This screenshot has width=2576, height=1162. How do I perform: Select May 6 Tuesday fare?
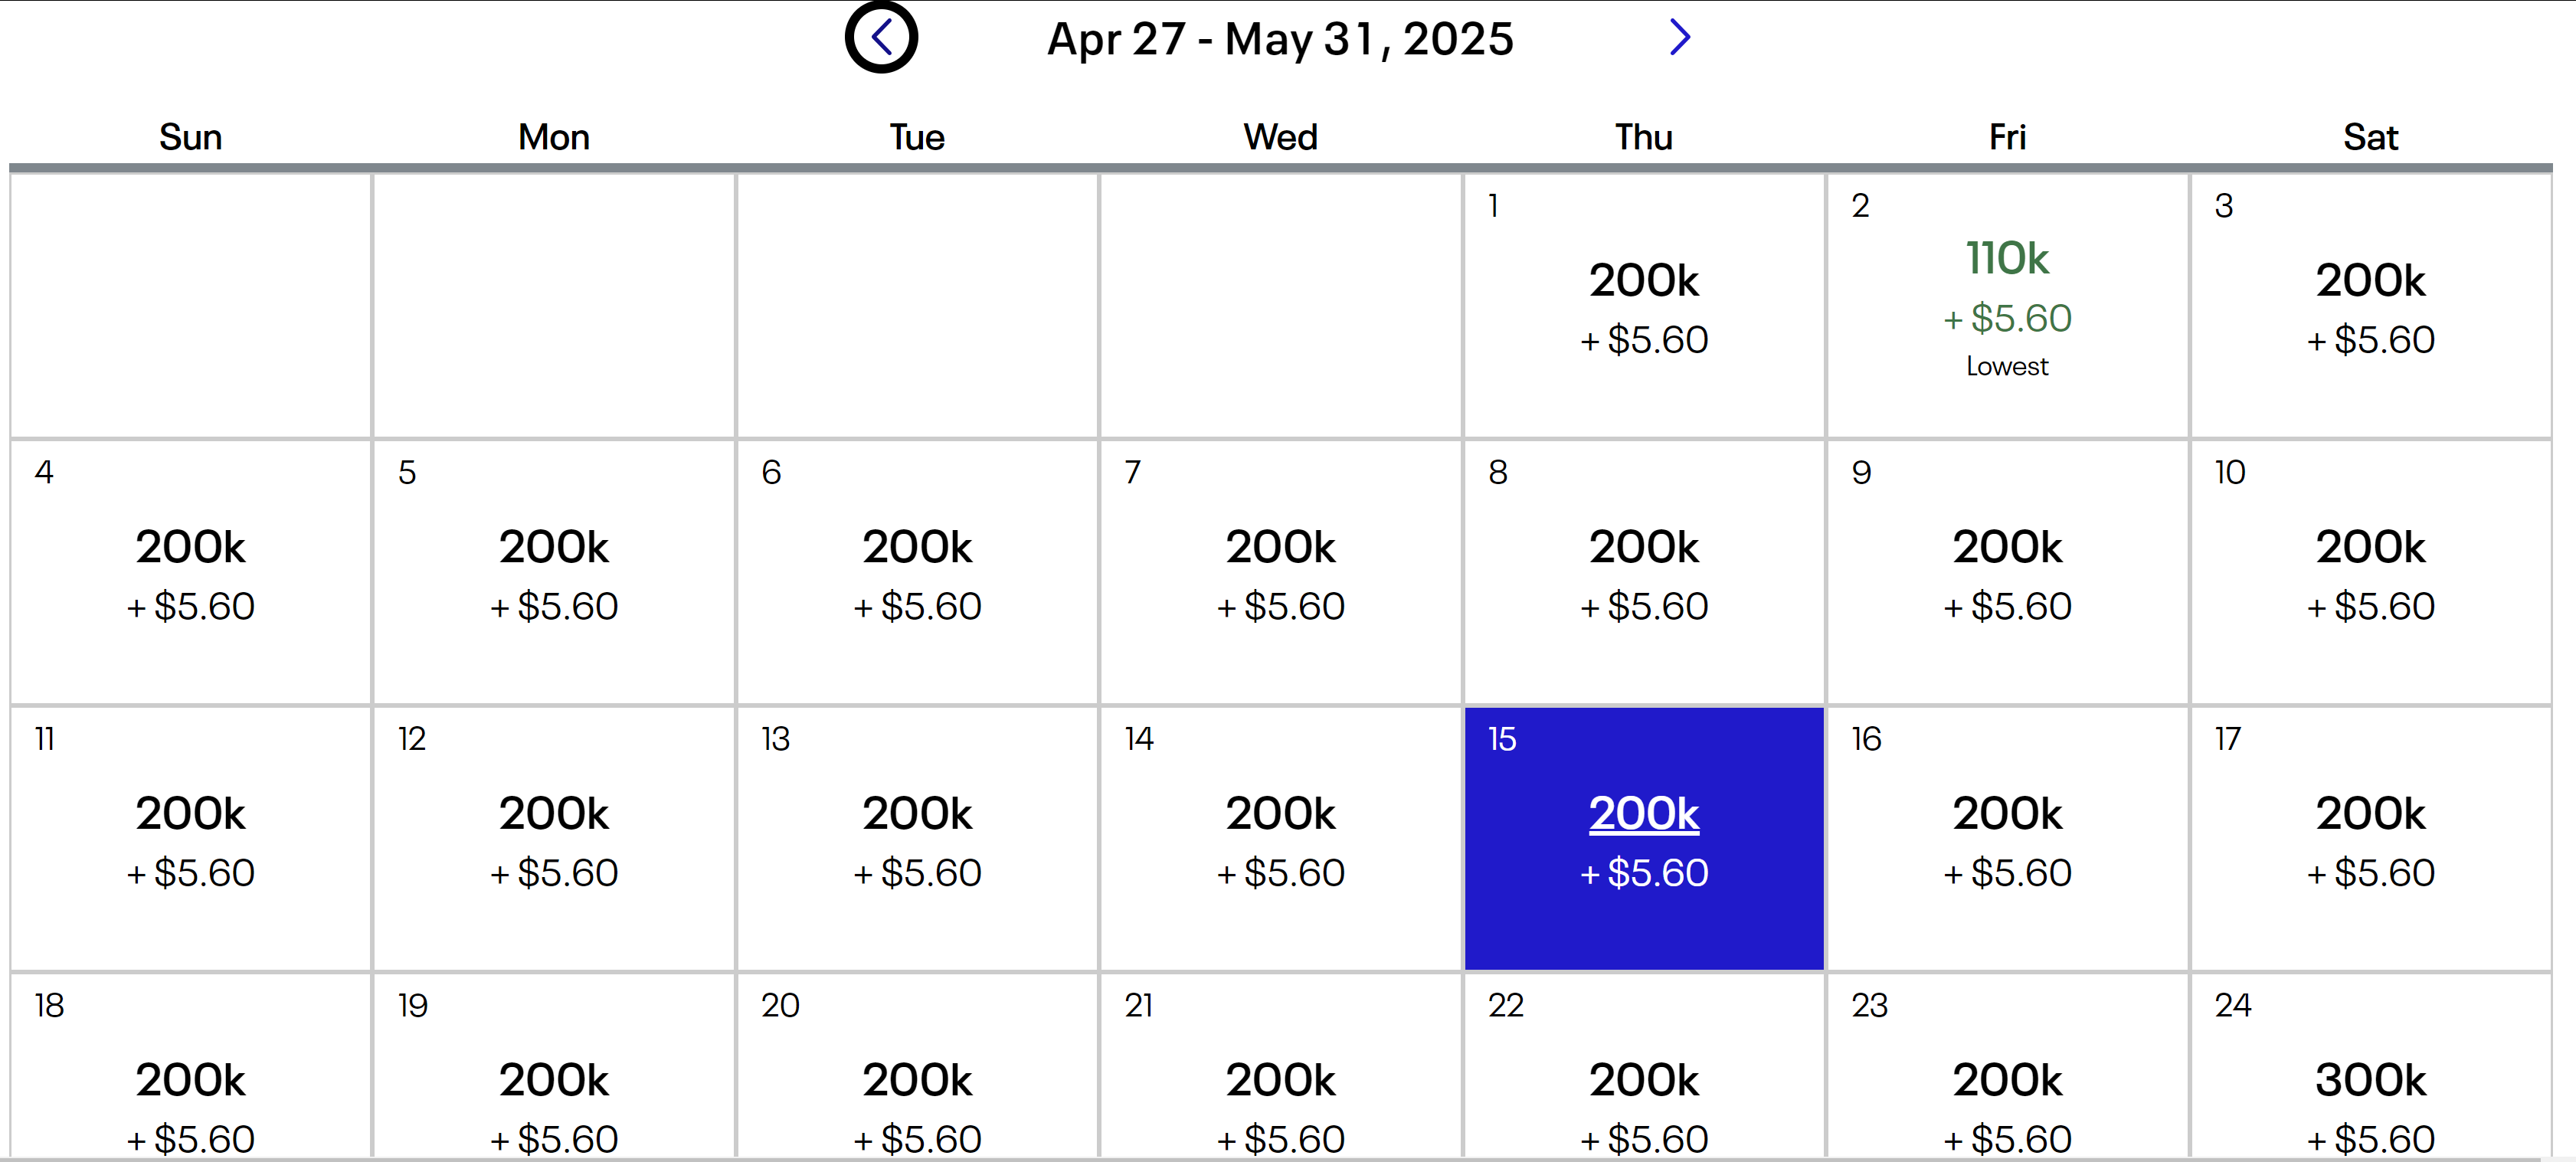(x=917, y=572)
